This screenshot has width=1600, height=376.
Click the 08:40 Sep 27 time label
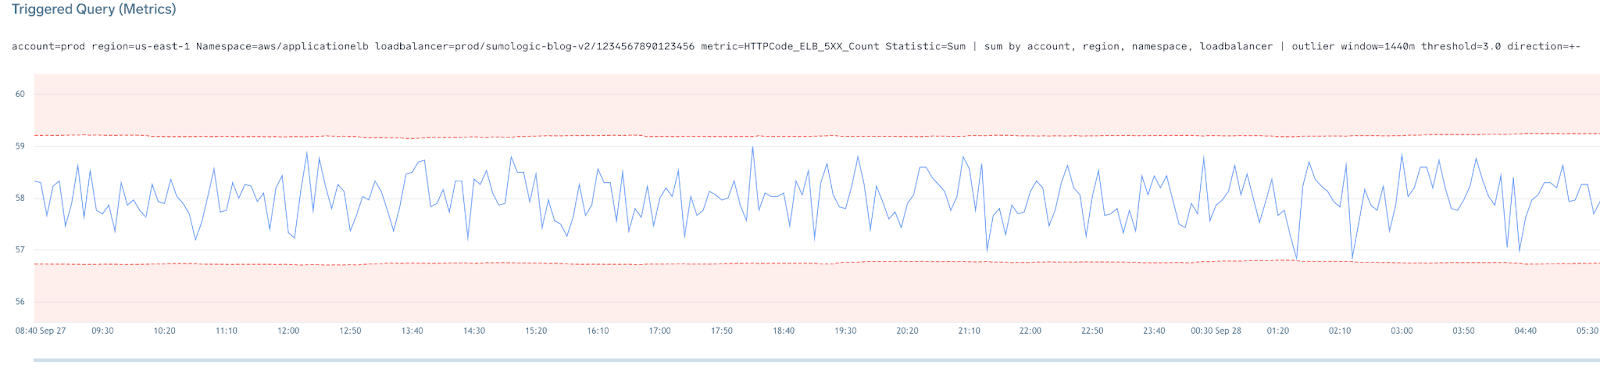(x=41, y=331)
